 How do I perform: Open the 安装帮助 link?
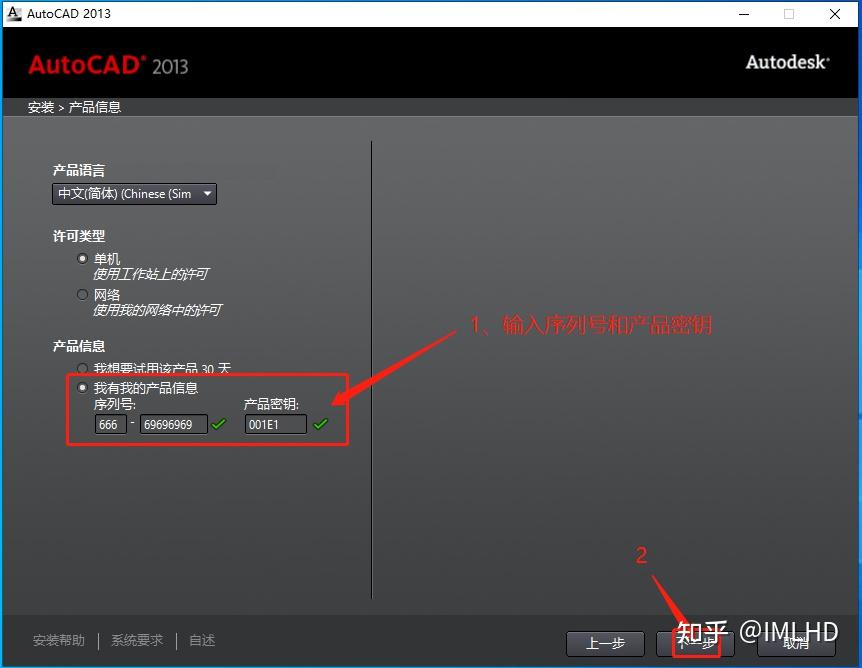pyautogui.click(x=58, y=640)
